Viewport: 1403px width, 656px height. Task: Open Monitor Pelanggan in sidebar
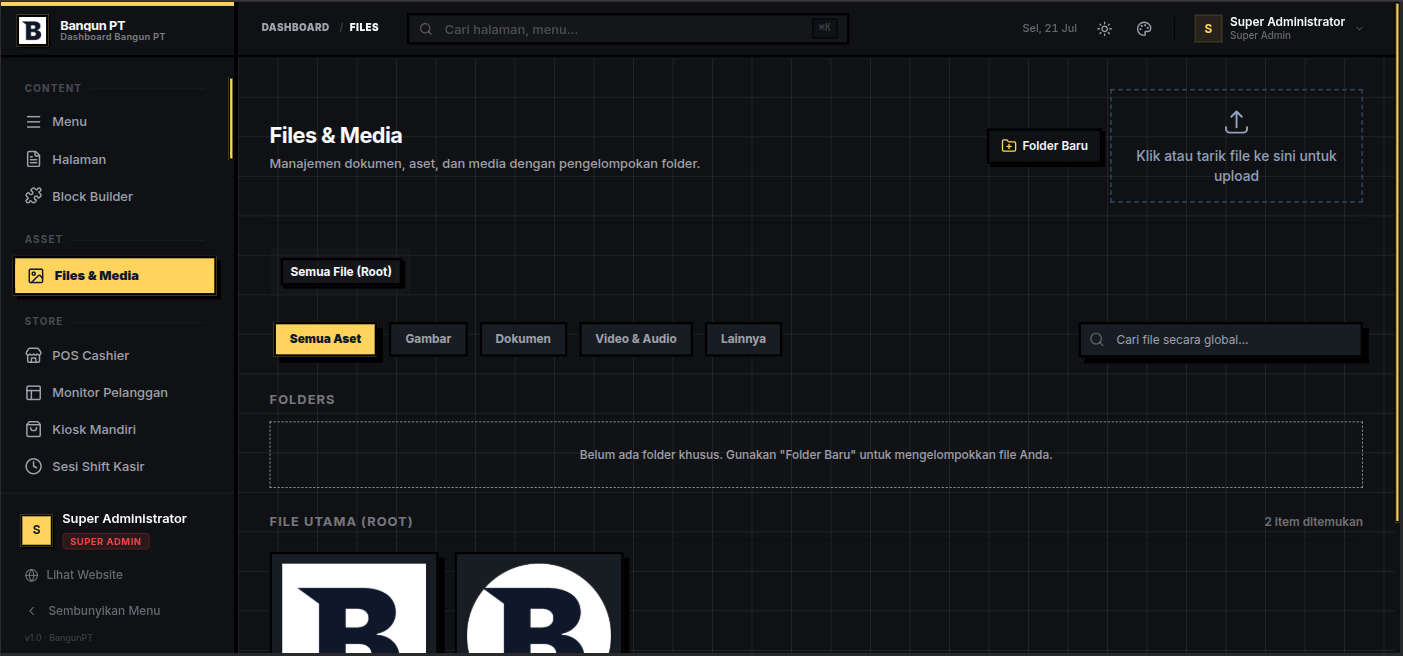(x=116, y=392)
